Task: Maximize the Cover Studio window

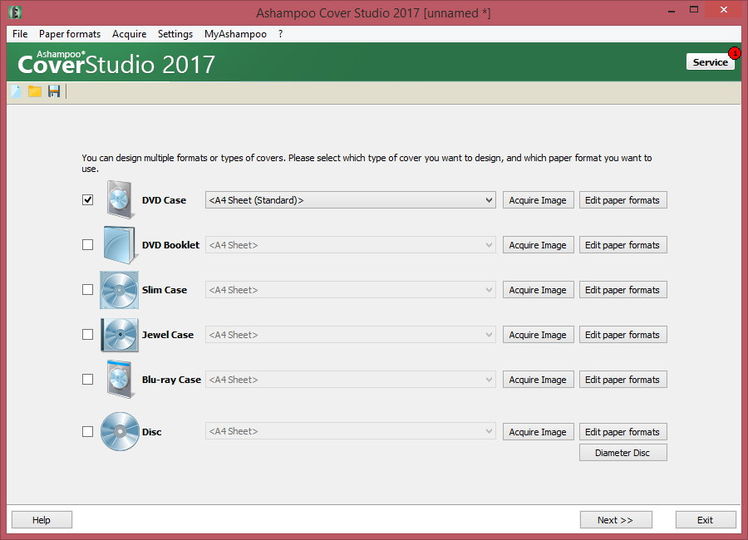Action: [x=694, y=10]
